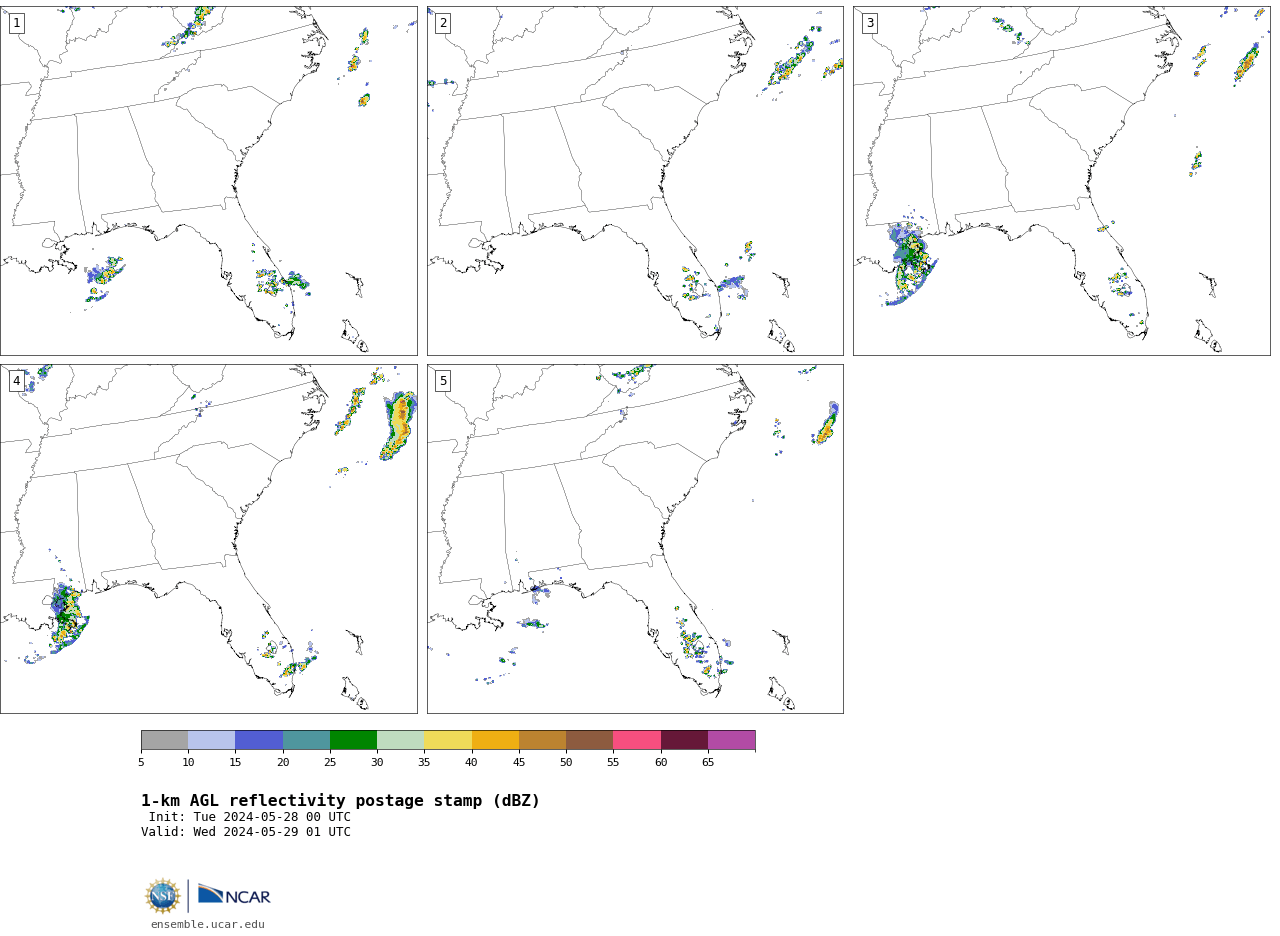Click the NCAR logo
The width and height of the screenshot is (1280, 936).
[234, 895]
